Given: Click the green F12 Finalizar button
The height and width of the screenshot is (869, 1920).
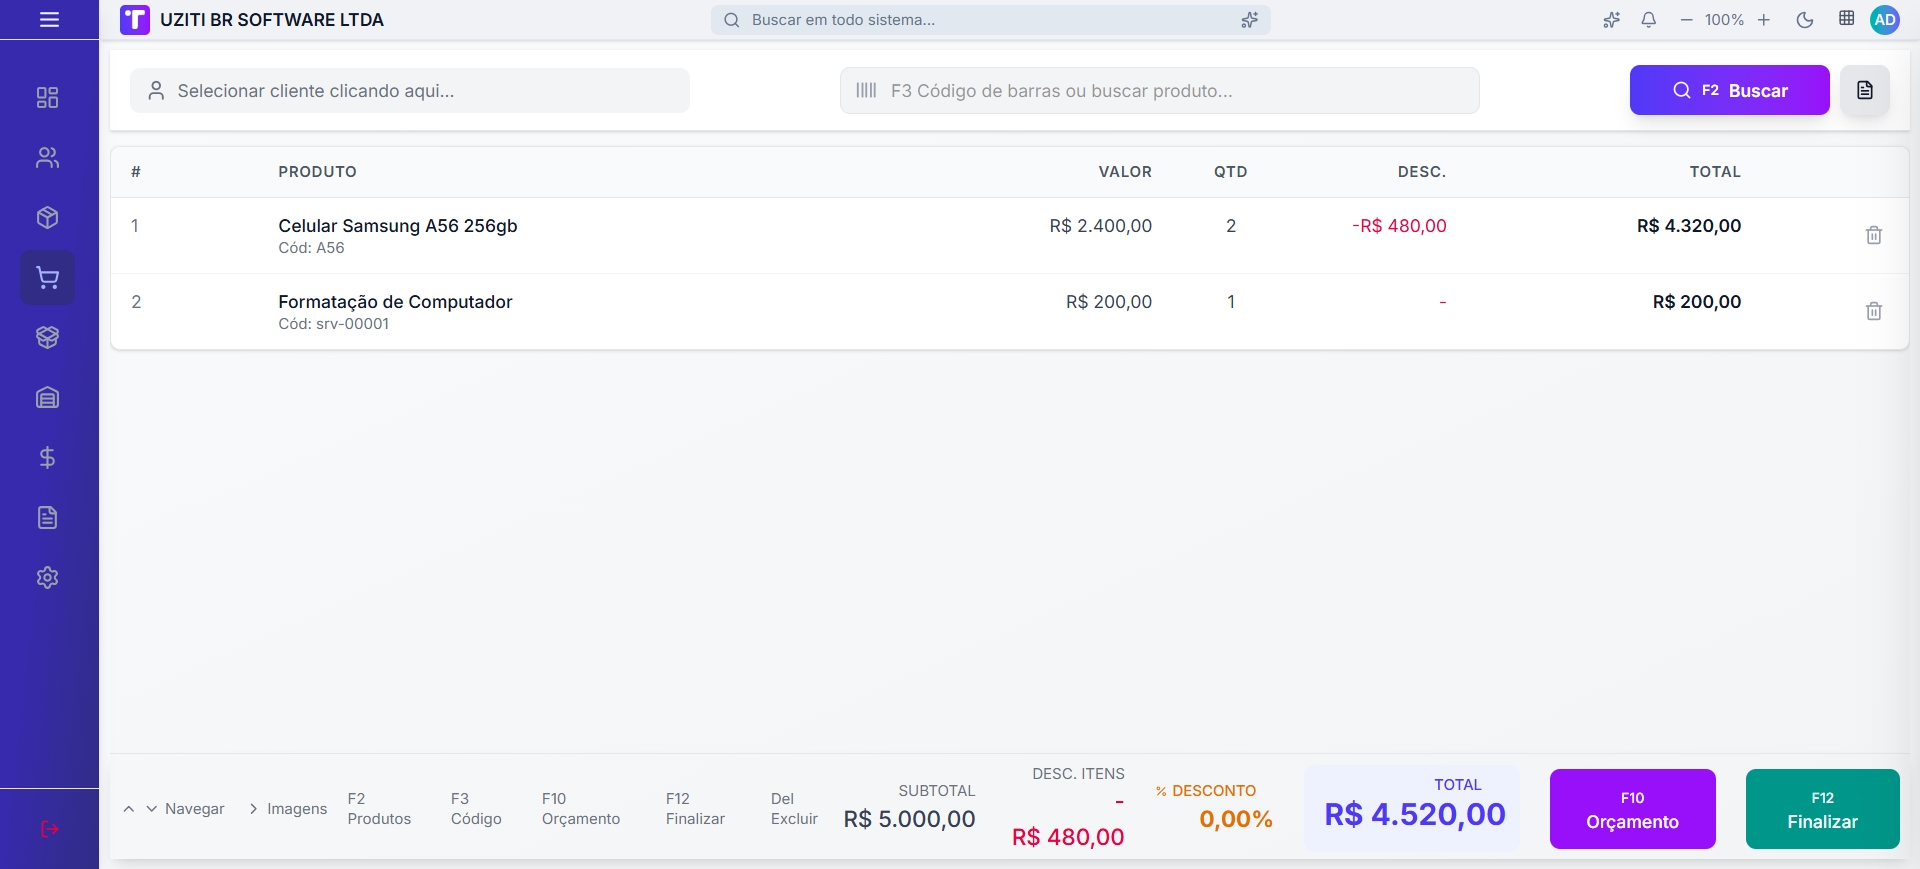Looking at the screenshot, I should pyautogui.click(x=1822, y=809).
